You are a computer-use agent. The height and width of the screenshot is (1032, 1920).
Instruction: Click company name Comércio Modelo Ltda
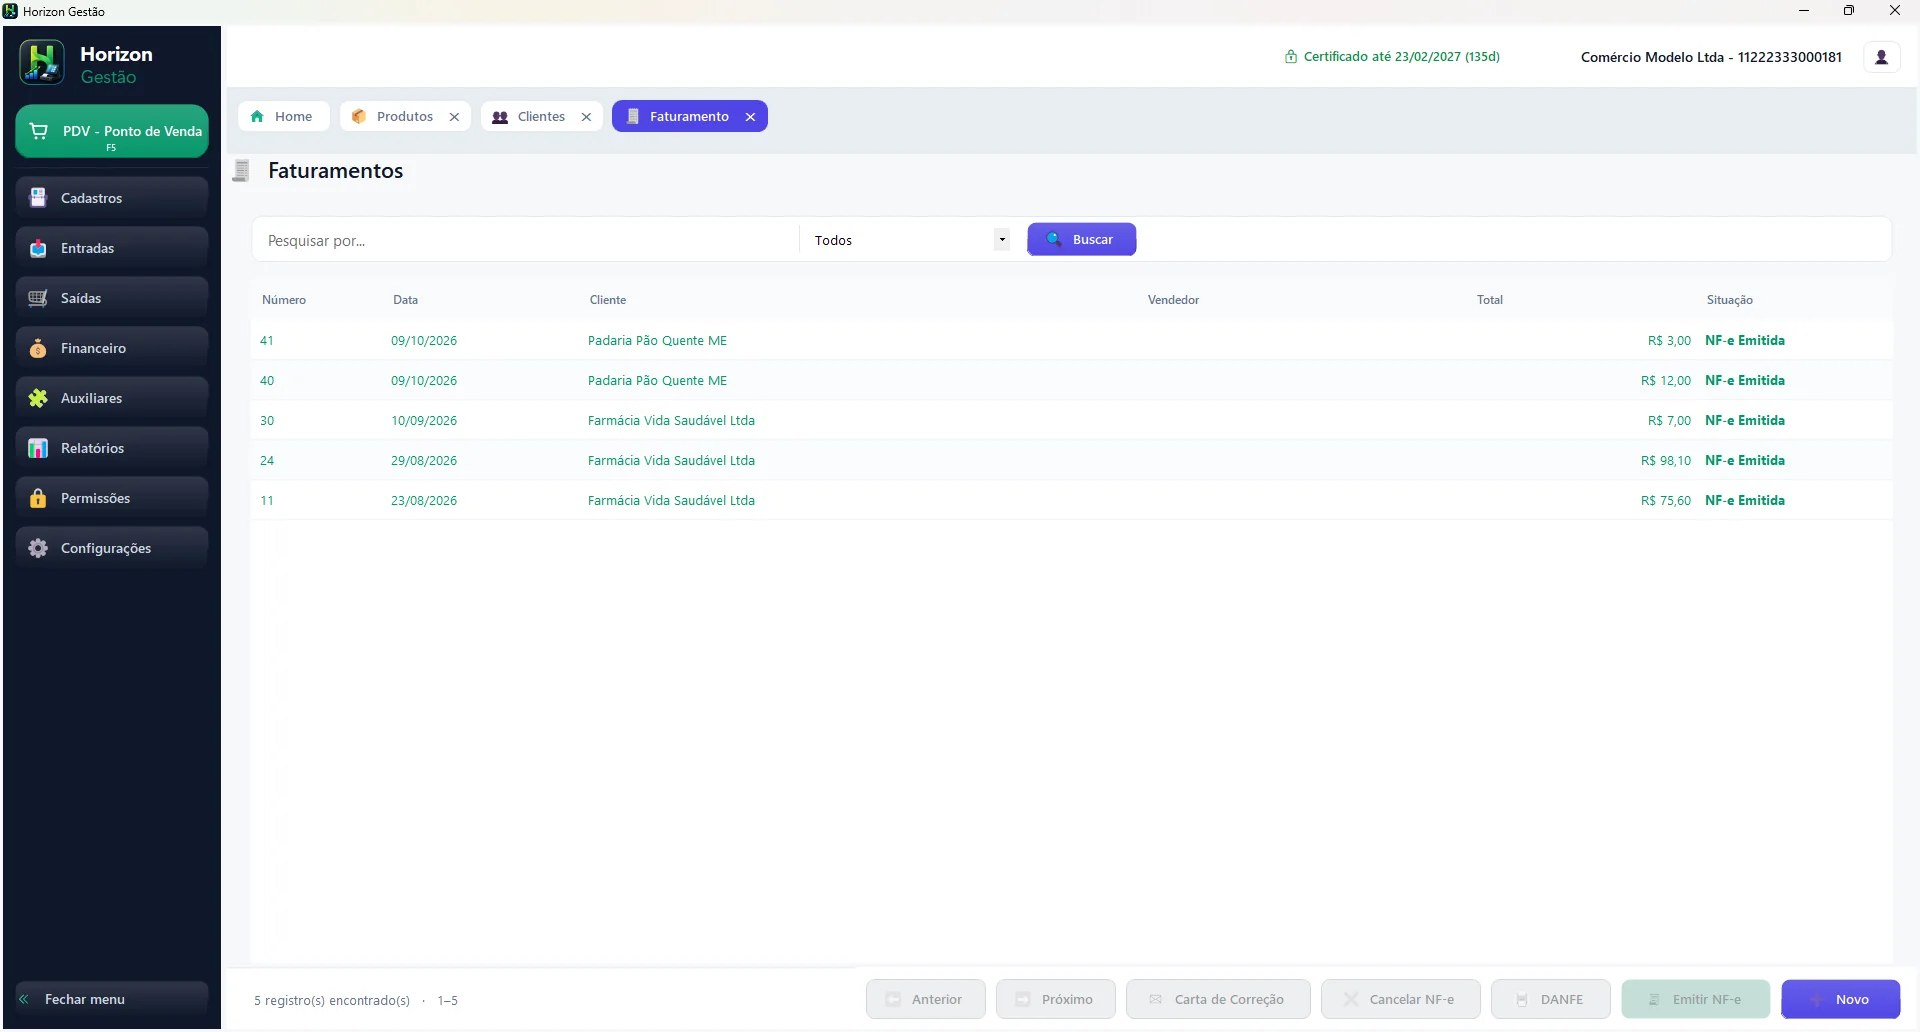point(1711,57)
